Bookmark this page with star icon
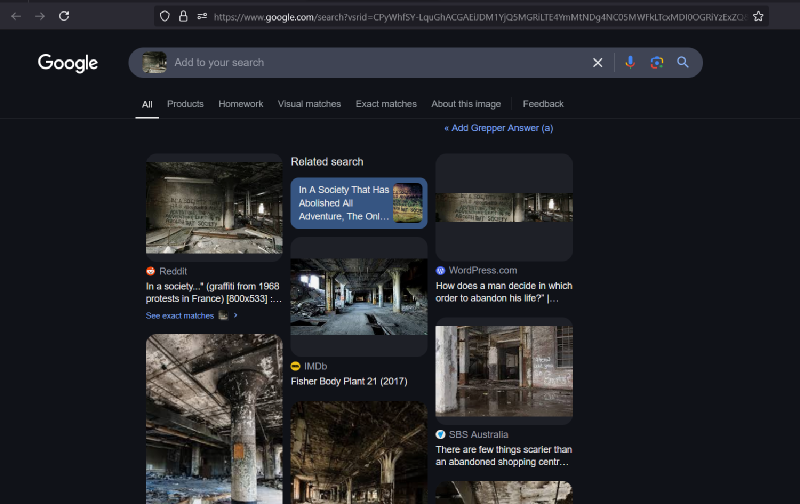Screen dimensions: 800x504 (x=758, y=16)
